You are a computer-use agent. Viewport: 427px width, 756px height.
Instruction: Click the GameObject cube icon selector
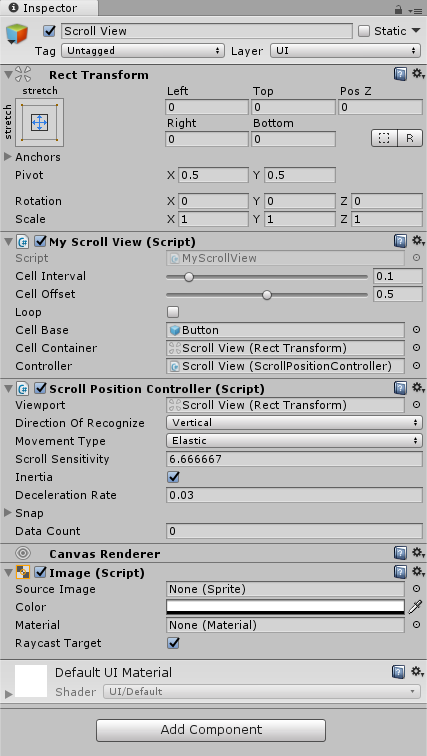tap(17, 35)
